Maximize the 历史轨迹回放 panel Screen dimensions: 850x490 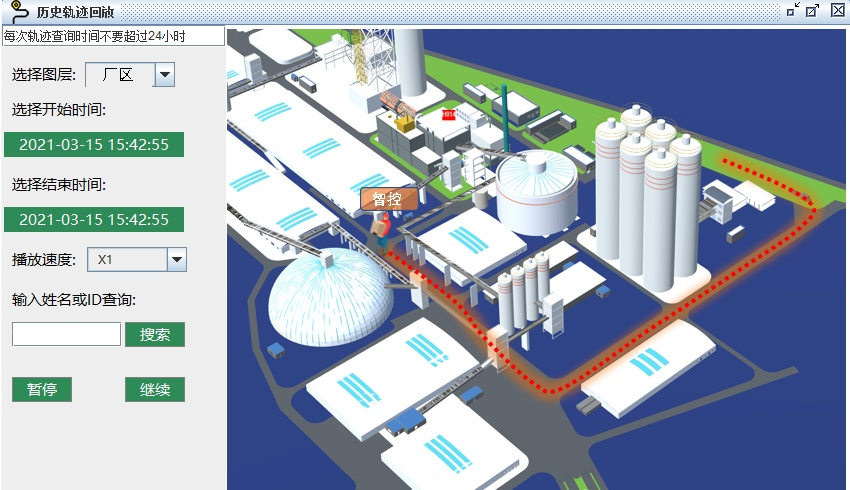pos(813,10)
